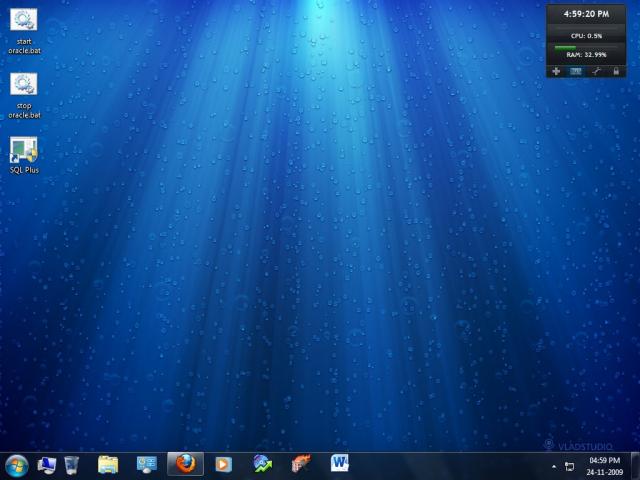Click the Show Desktop button at taskbar edge
This screenshot has width=640, height=480.
pyautogui.click(x=635, y=466)
